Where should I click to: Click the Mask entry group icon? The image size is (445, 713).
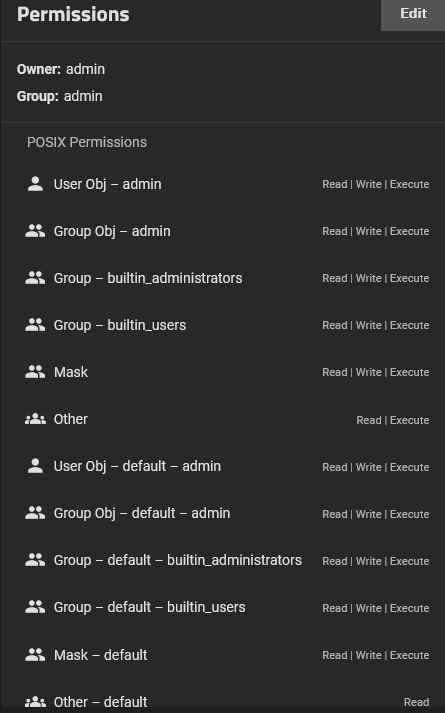click(x=35, y=372)
